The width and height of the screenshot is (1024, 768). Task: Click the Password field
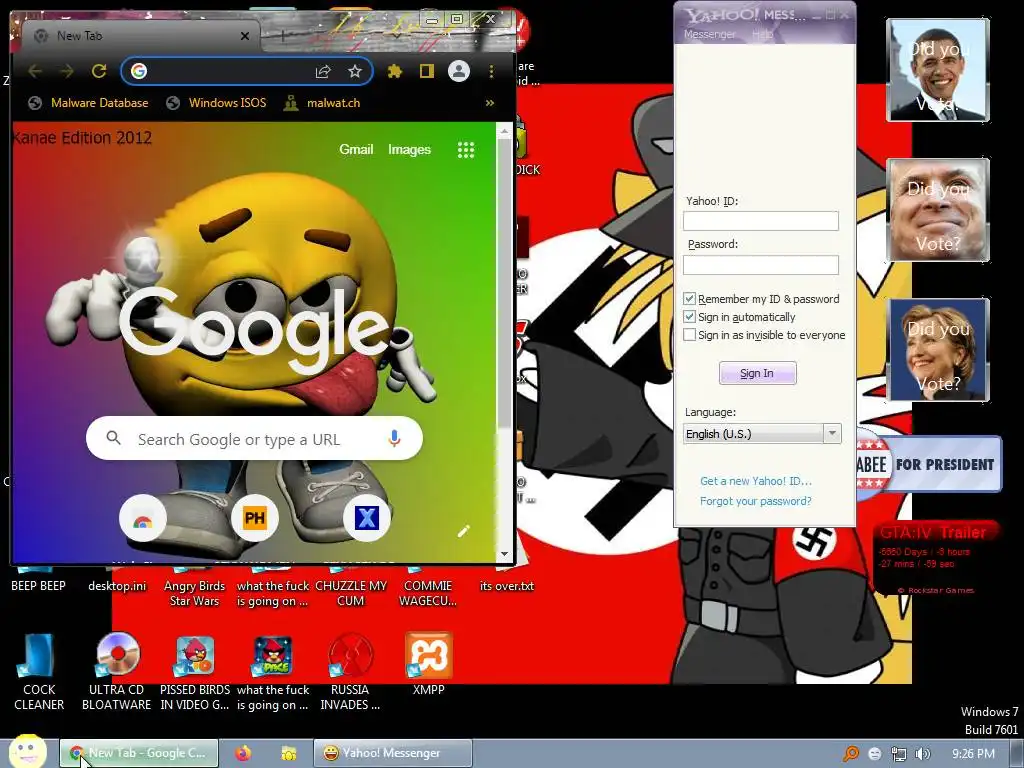[761, 264]
